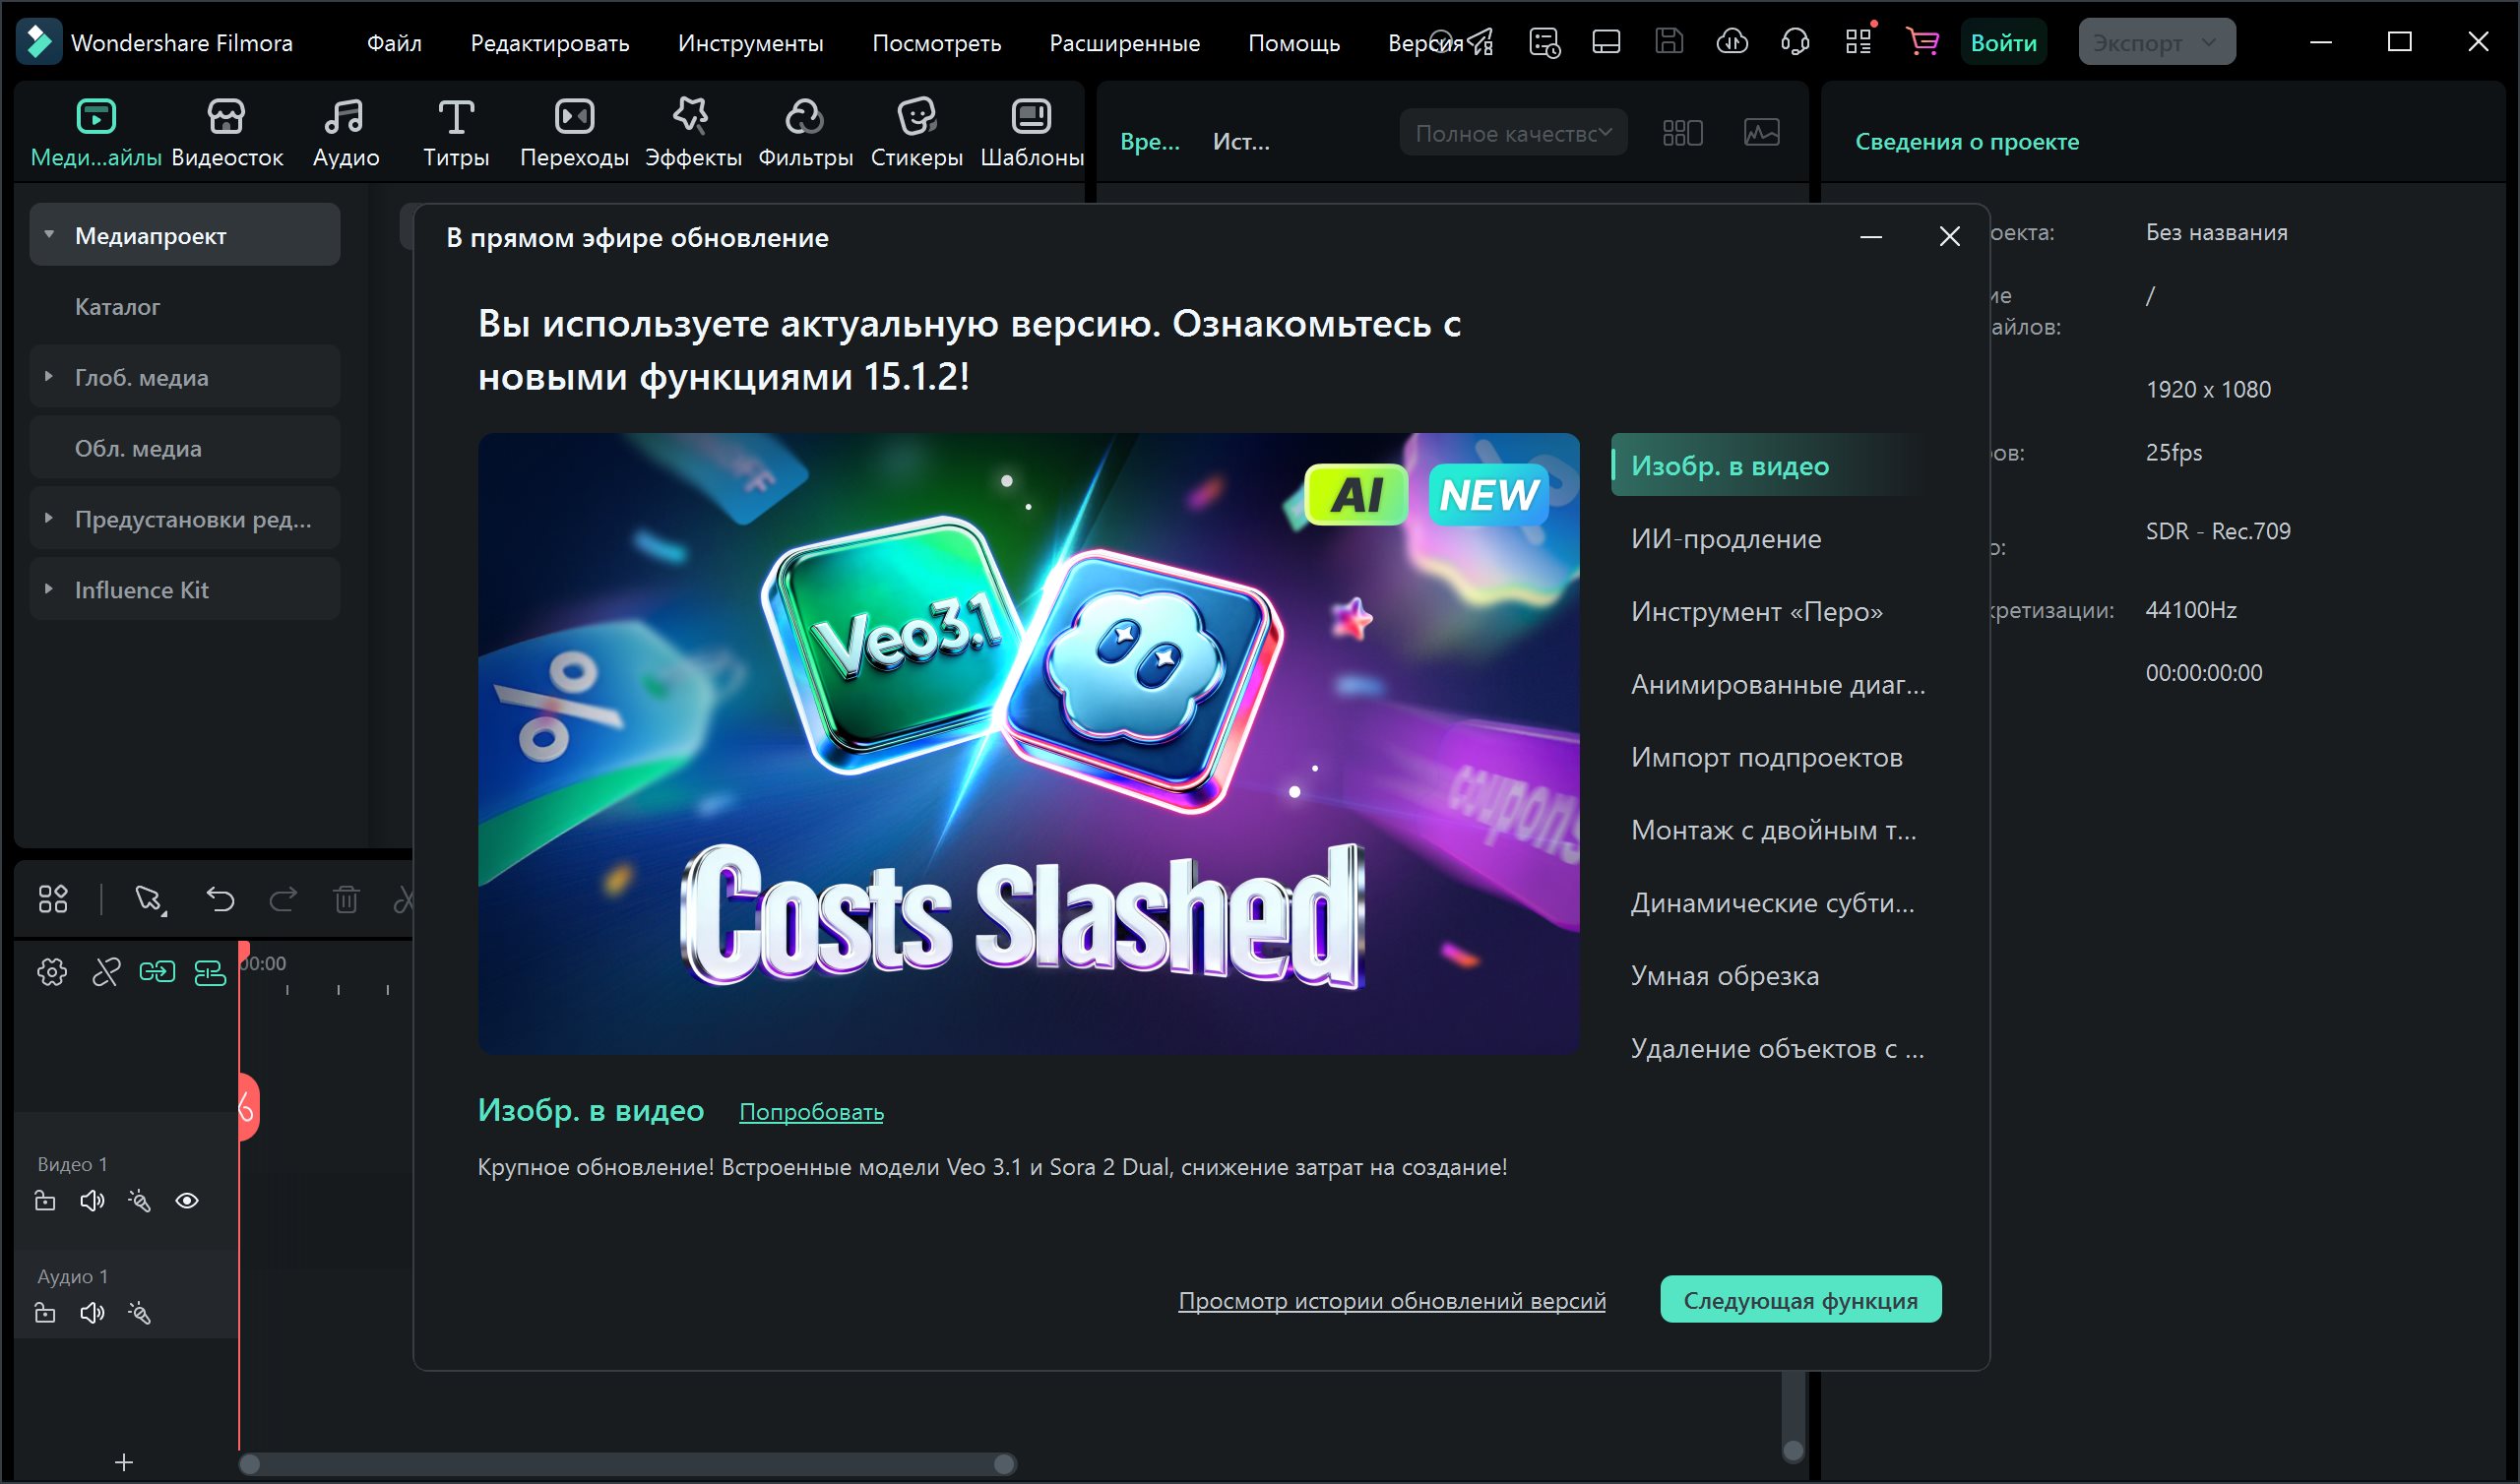Viewport: 2520px width, 1484px height.
Task: Hide the Video 1 track
Action: (187, 1201)
